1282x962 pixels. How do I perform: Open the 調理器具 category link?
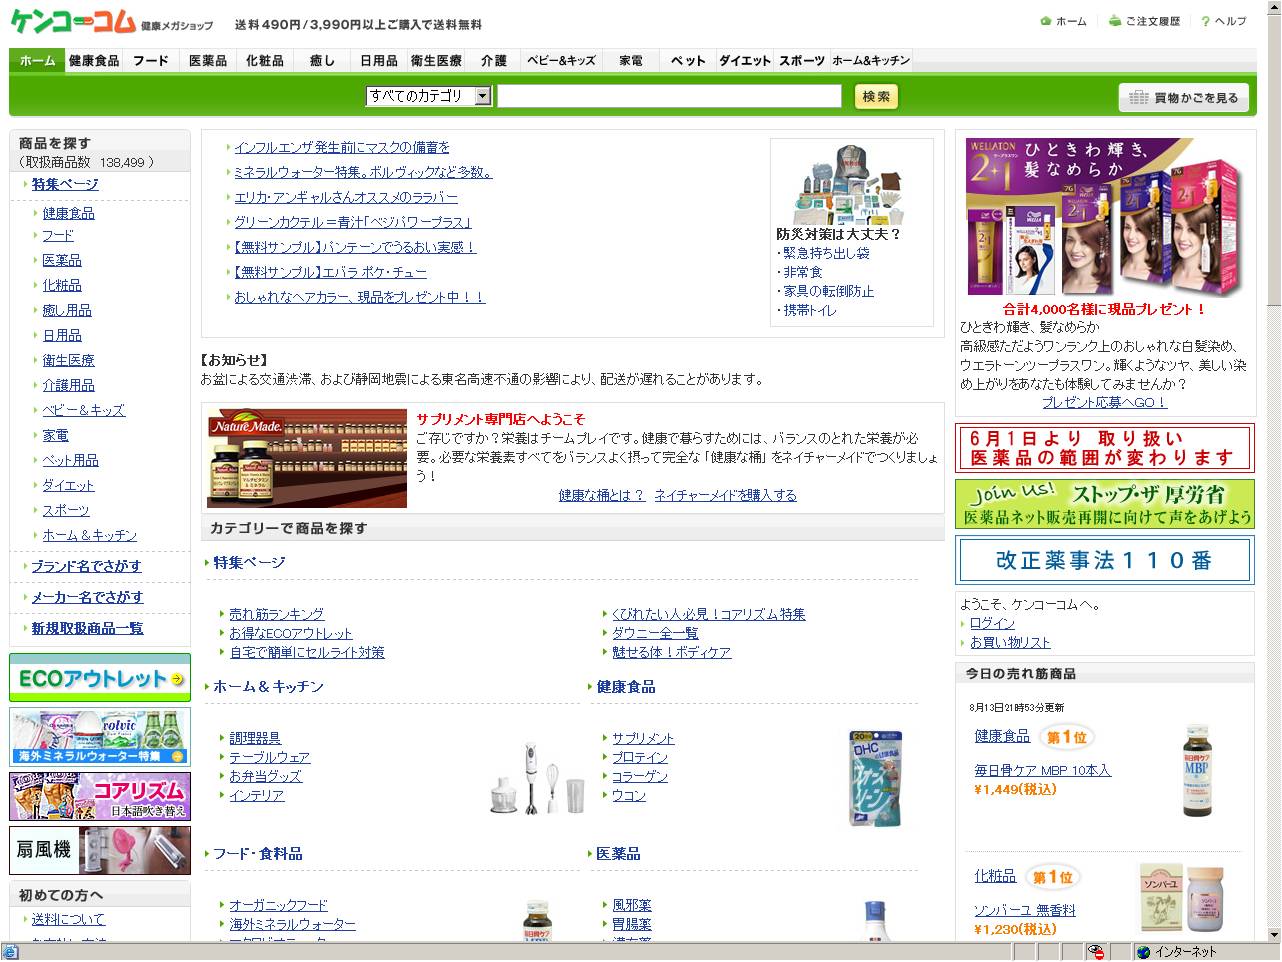tap(255, 738)
